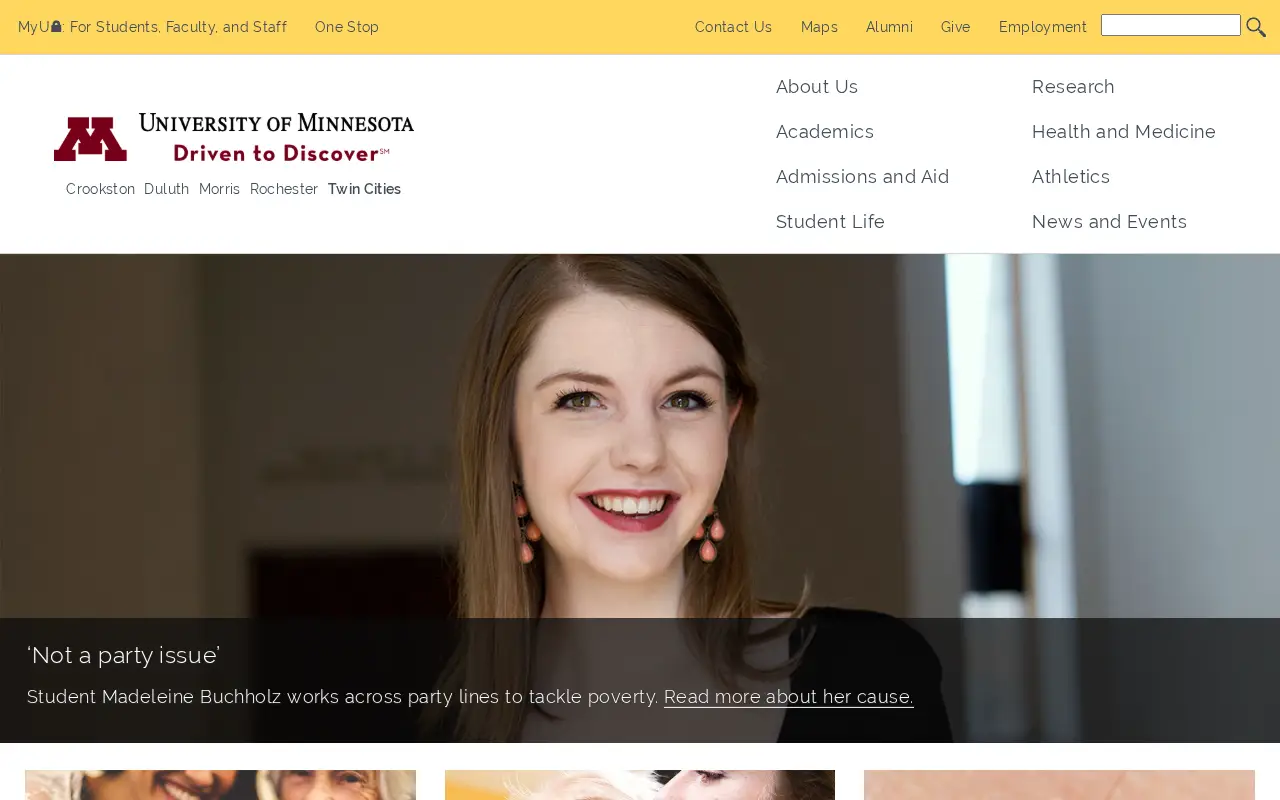Visit the Alumni page

[889, 27]
